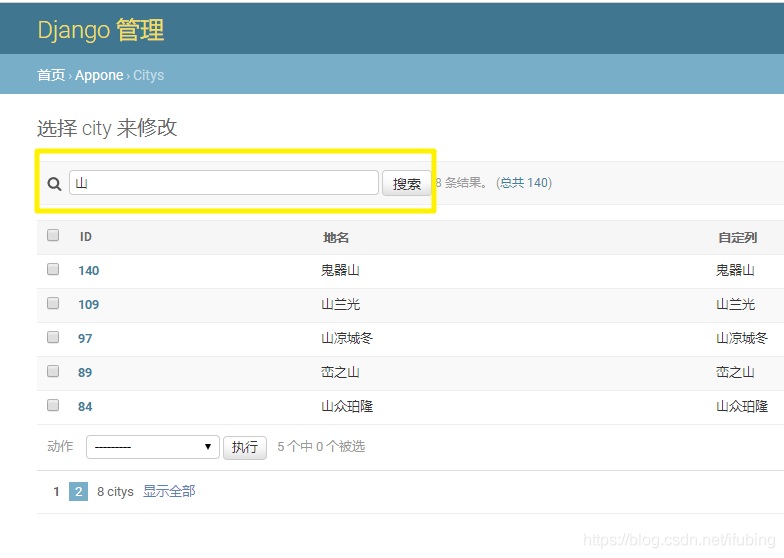Click 山众珀隆 in the 地名 column
The image size is (784, 558).
[x=346, y=406]
